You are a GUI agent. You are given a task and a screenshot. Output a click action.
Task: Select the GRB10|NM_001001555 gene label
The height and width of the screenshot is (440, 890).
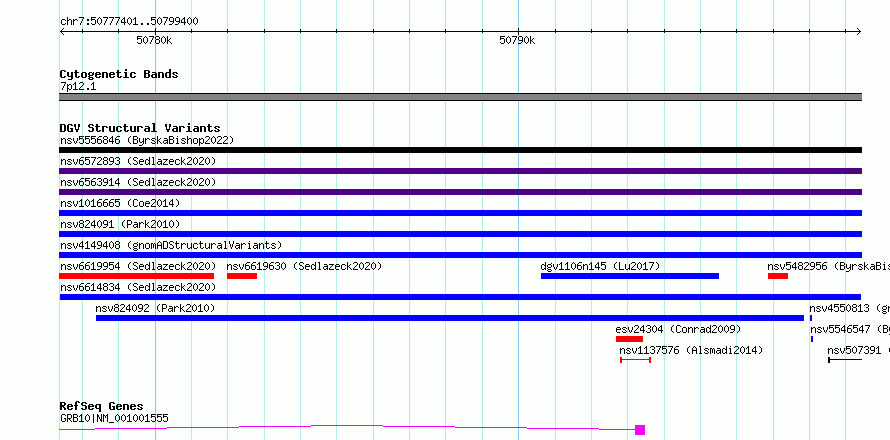pos(114,418)
